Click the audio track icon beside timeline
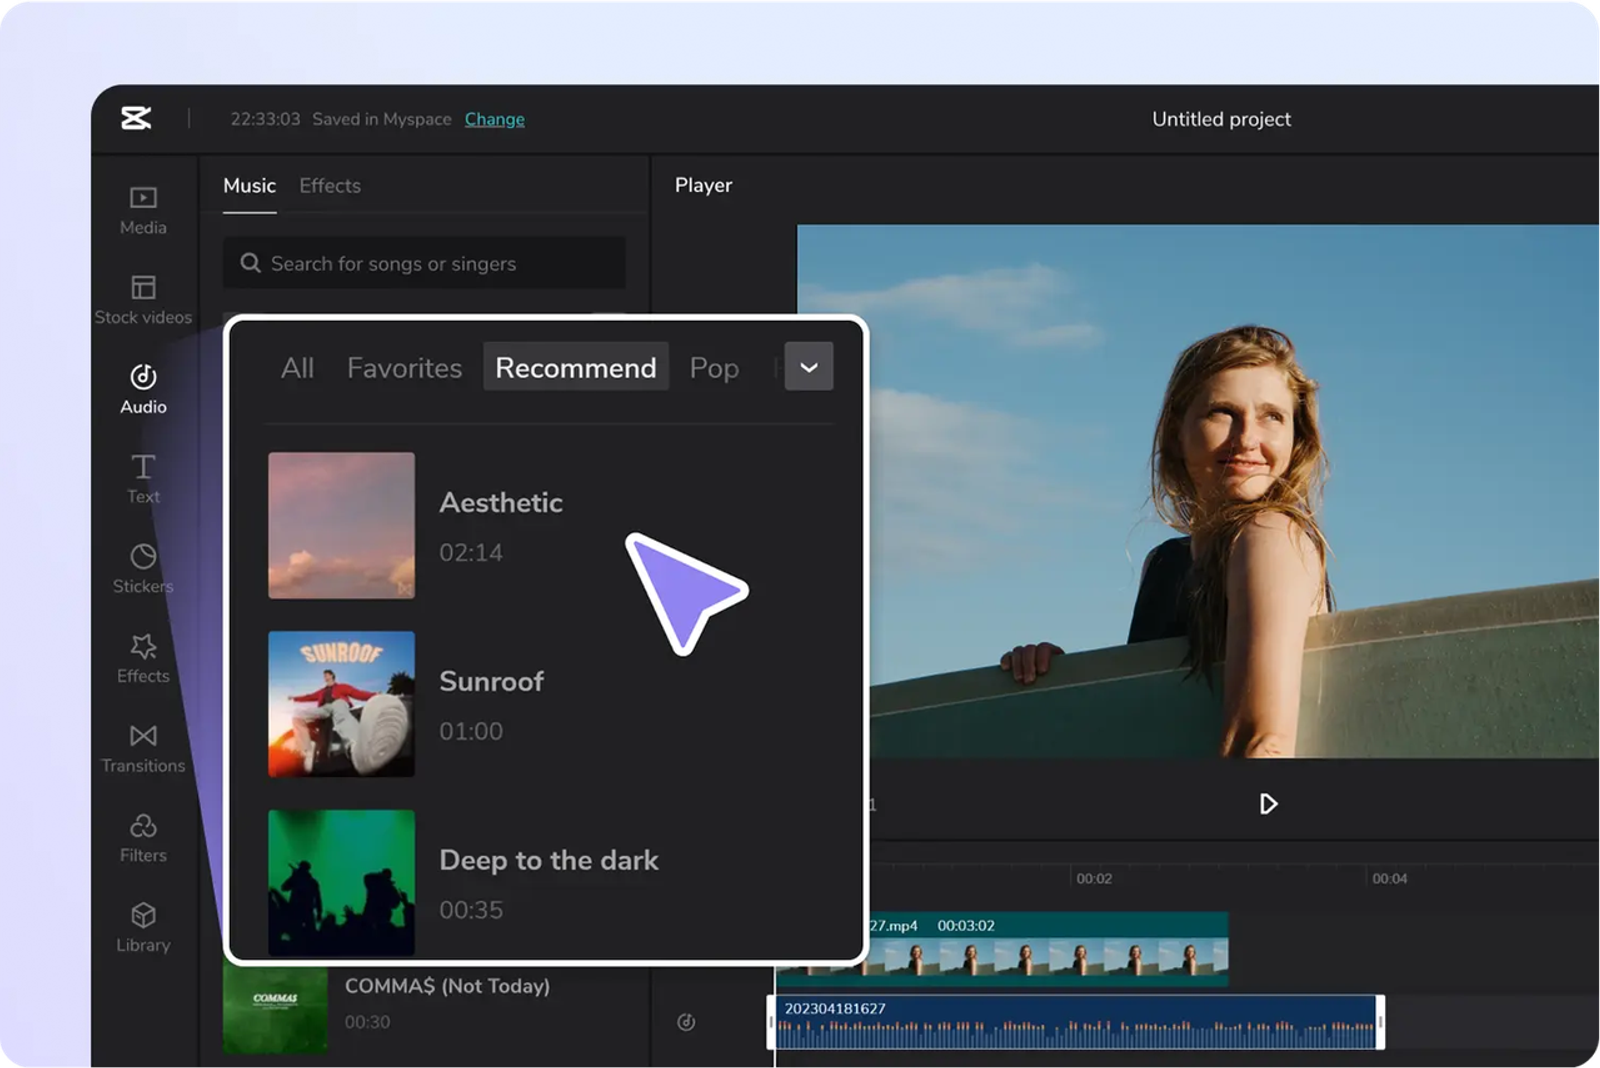 (x=686, y=1022)
